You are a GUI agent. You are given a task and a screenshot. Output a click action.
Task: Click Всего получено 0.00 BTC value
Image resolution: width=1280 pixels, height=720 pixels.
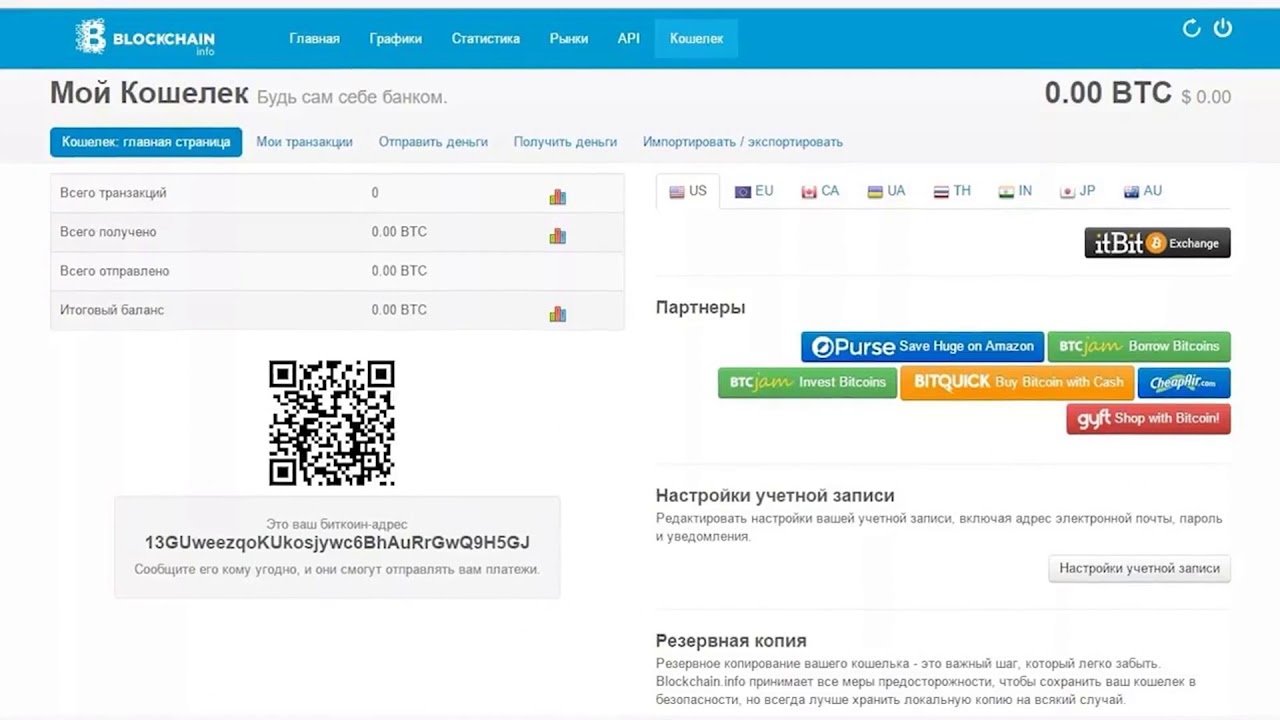(x=399, y=232)
